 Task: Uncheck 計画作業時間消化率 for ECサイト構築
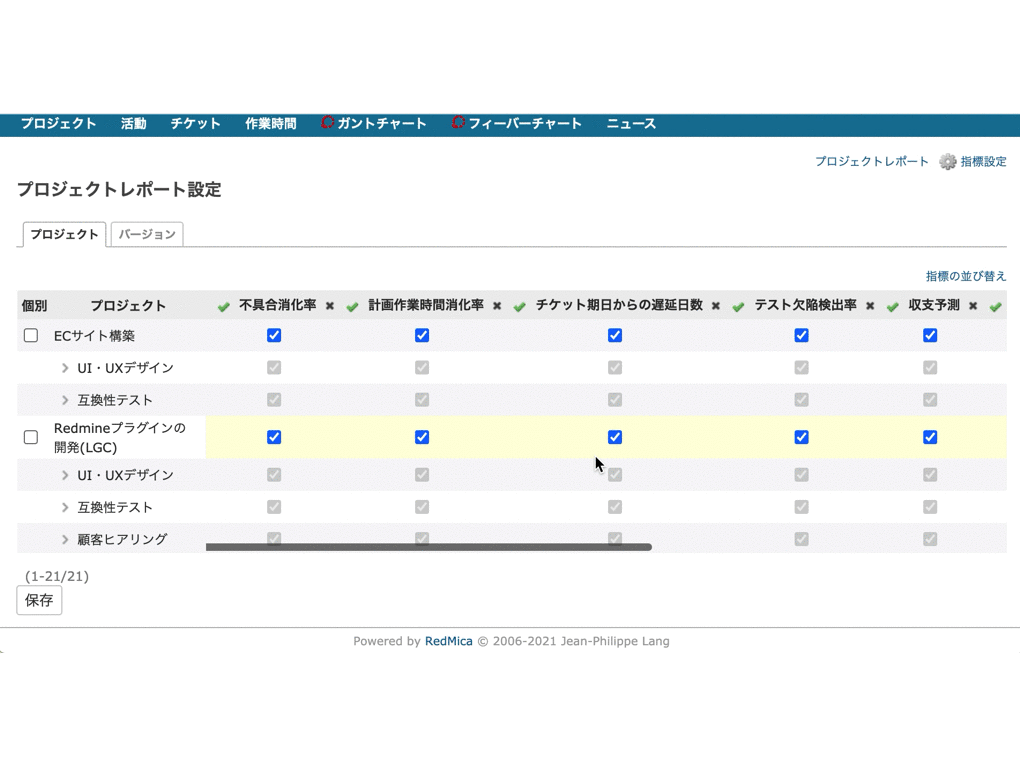422,335
